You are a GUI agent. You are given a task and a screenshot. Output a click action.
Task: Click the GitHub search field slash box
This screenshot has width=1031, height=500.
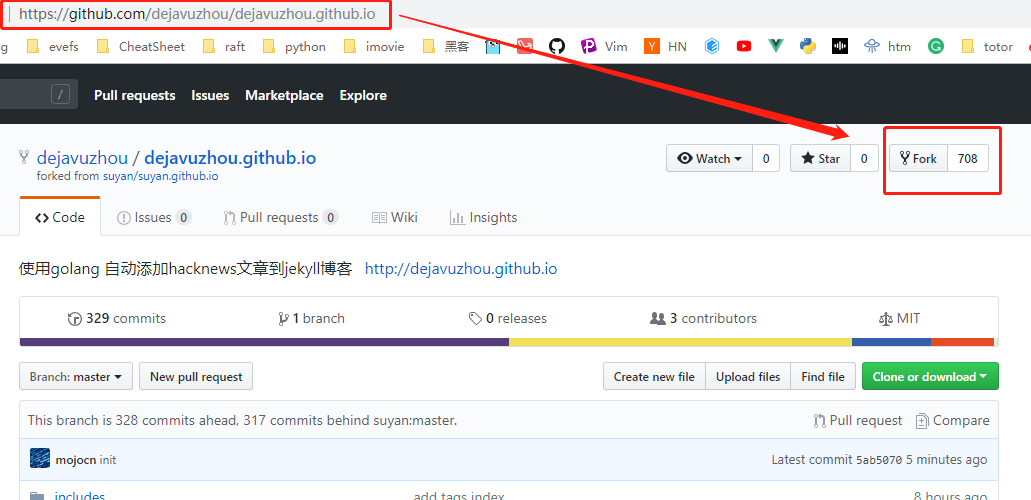pyautogui.click(x=60, y=95)
